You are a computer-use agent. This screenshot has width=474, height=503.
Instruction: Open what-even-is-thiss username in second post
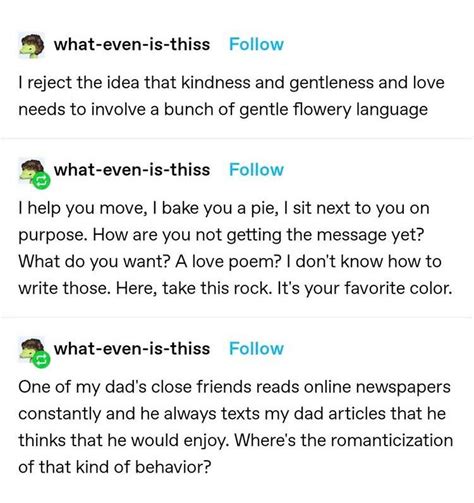coord(132,170)
